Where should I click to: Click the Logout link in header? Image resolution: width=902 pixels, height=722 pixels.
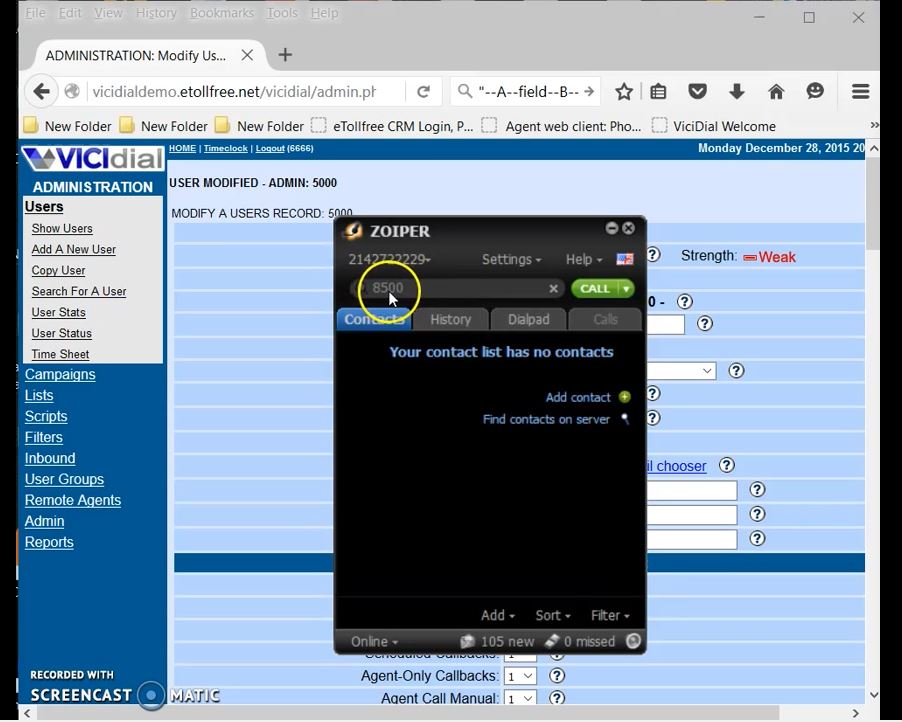[x=270, y=148]
